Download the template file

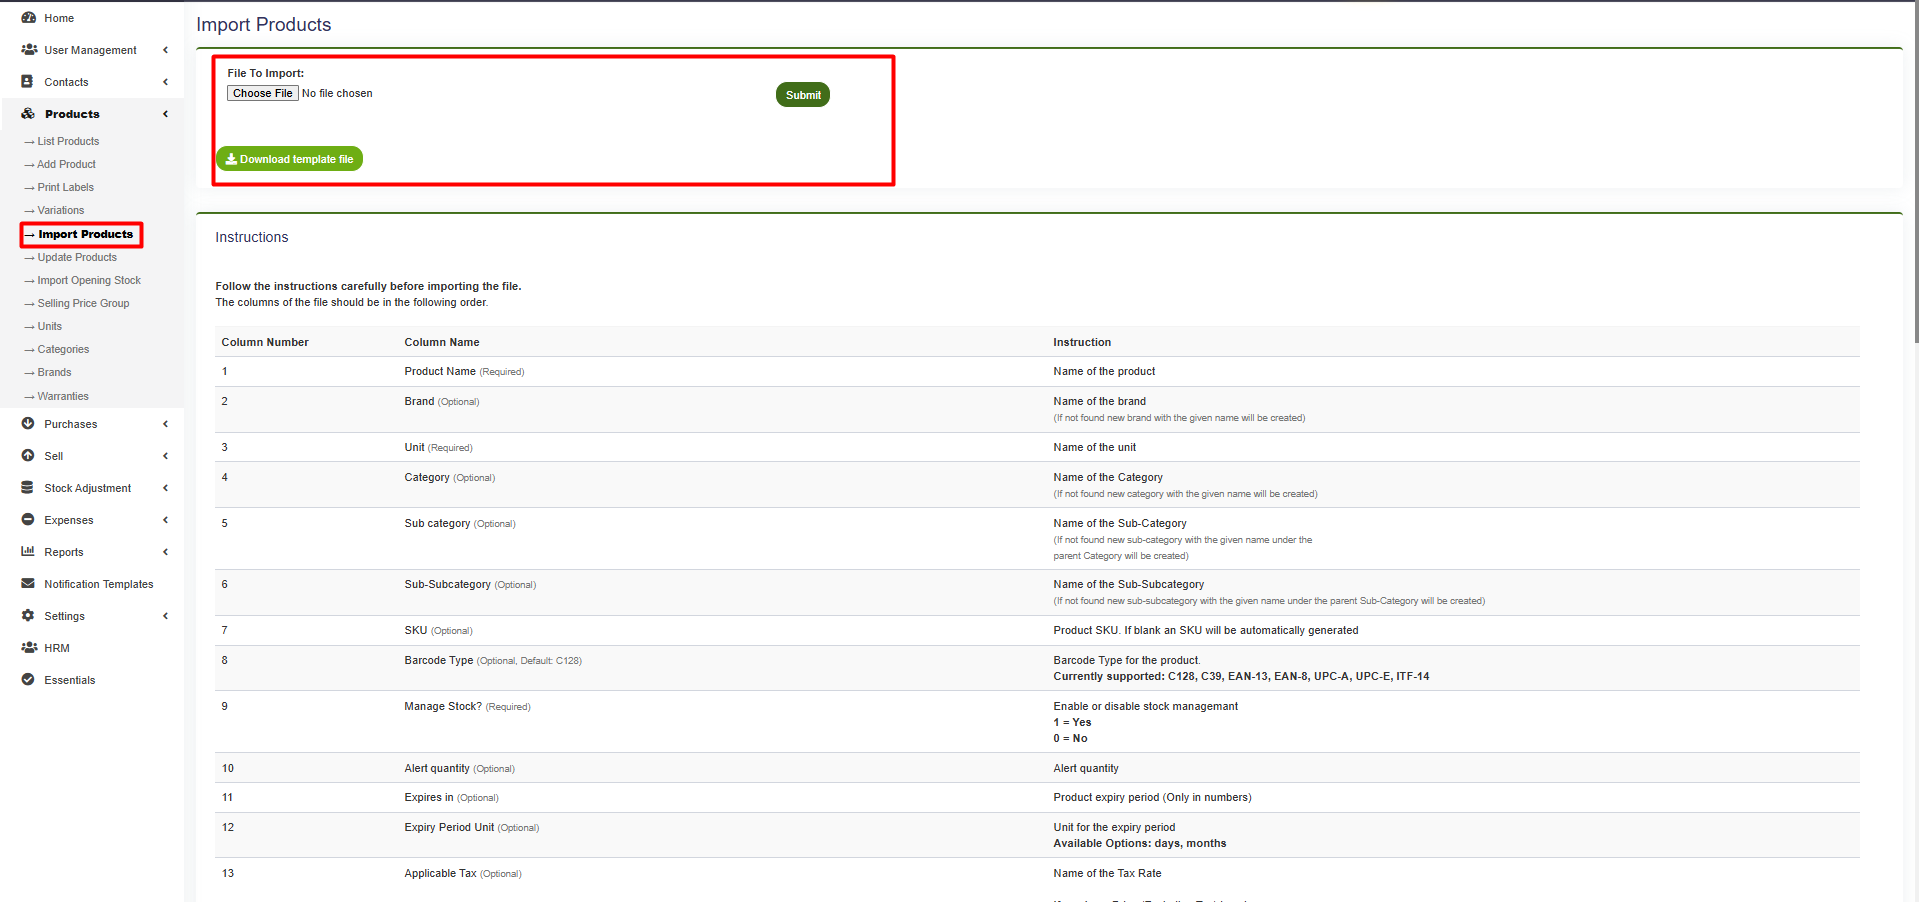(x=289, y=159)
